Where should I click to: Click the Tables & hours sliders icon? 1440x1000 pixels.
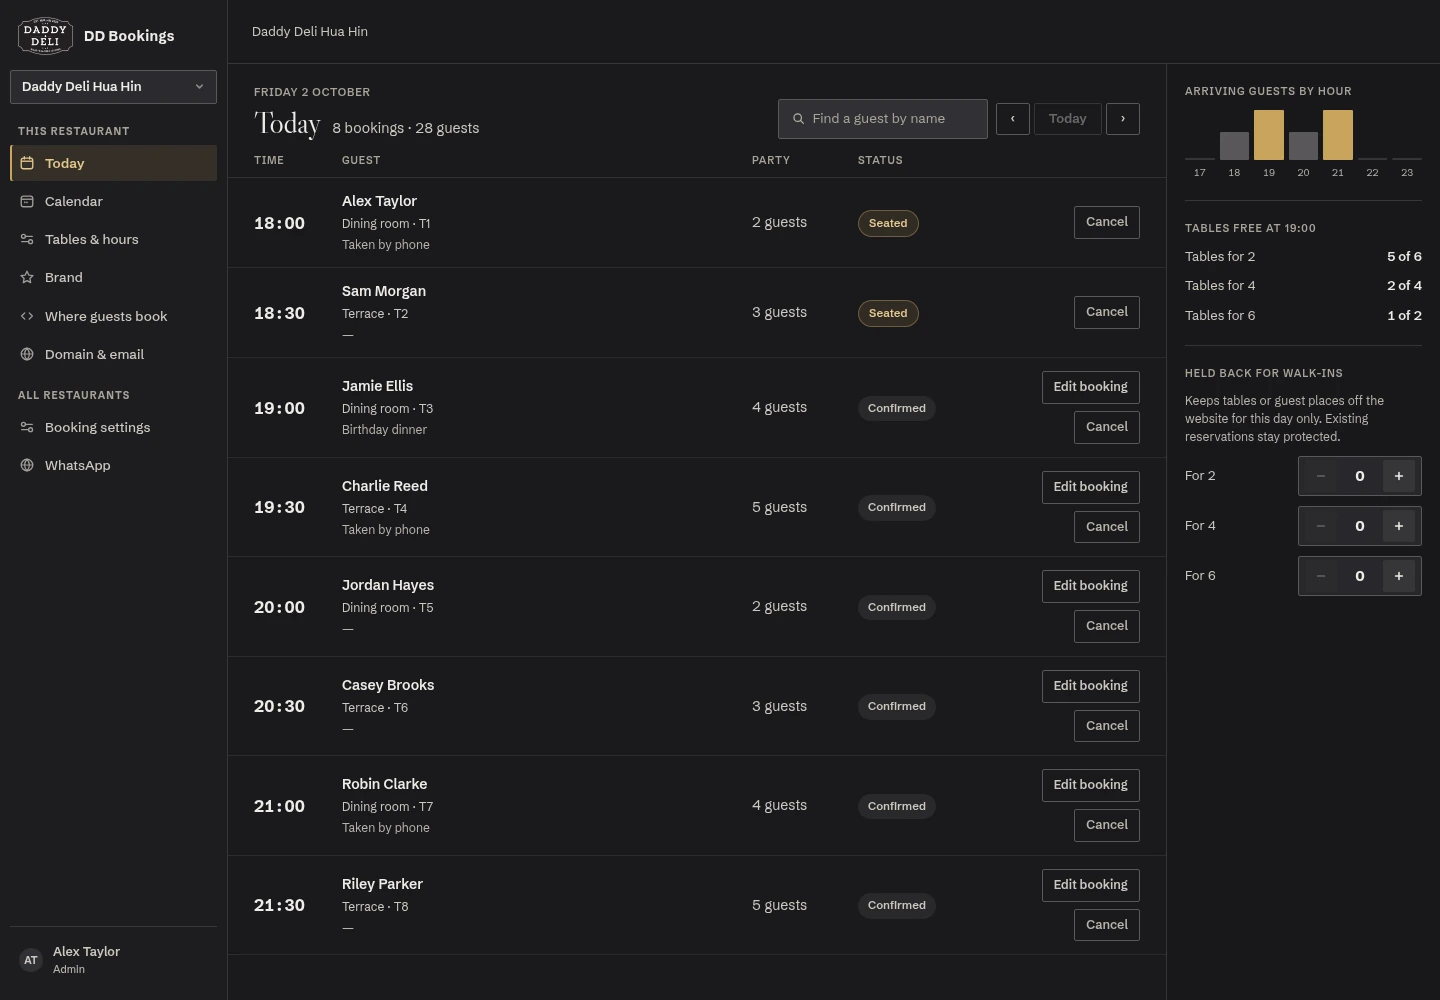point(27,239)
